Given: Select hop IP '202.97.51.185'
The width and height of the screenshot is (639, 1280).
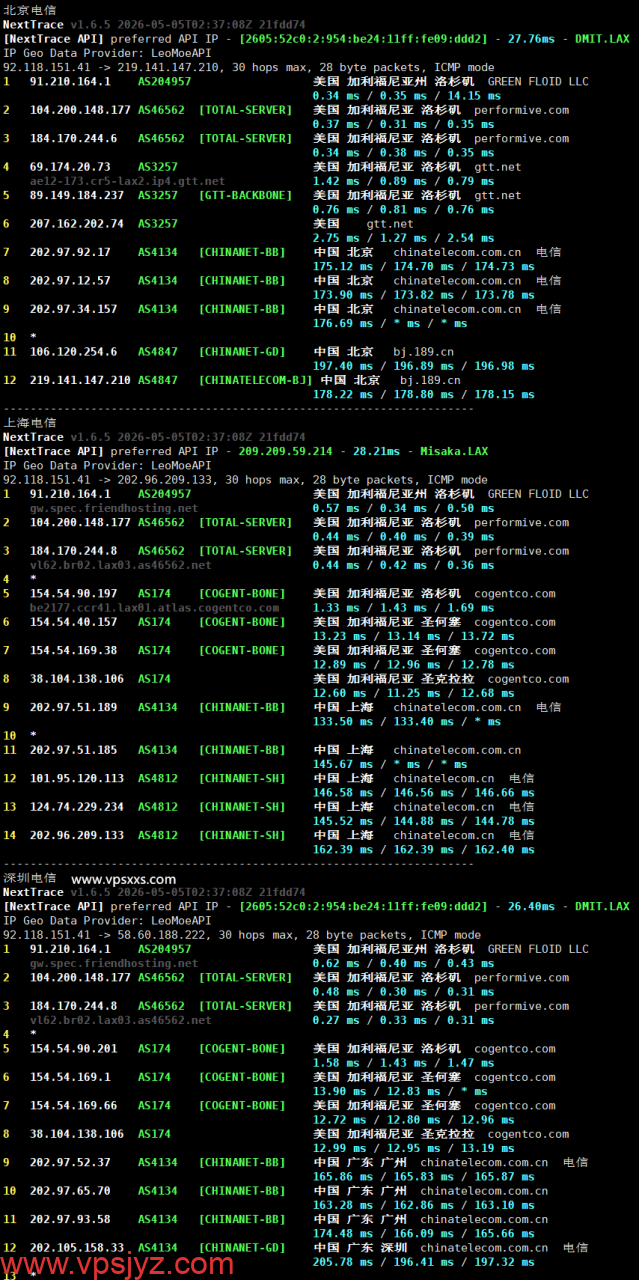Looking at the screenshot, I should click(73, 750).
